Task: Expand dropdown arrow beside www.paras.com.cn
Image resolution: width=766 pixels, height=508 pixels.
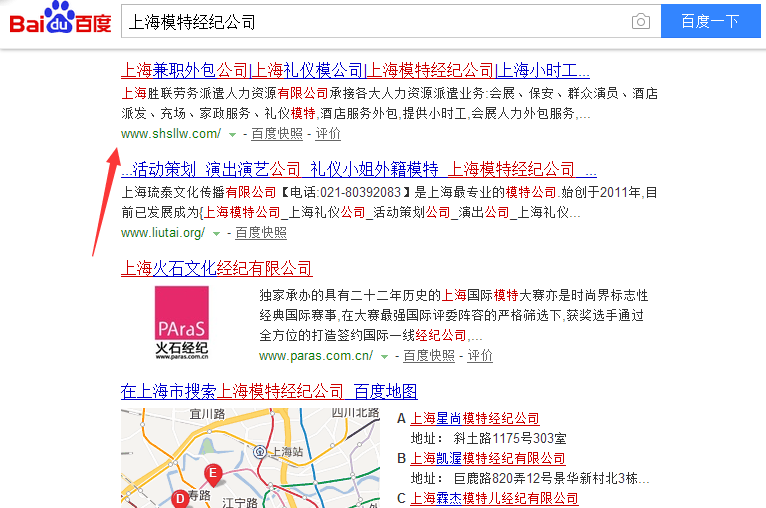Action: [384, 357]
